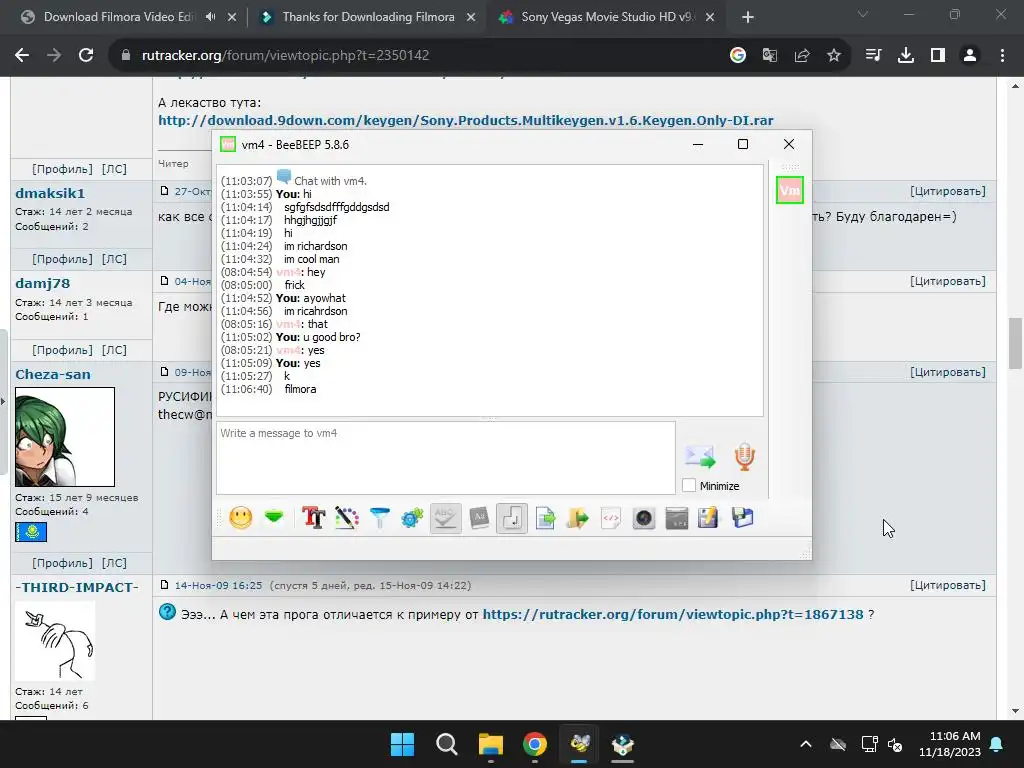Send the message with envelope arrow button
Image resolution: width=1024 pixels, height=768 pixels.
pos(700,456)
